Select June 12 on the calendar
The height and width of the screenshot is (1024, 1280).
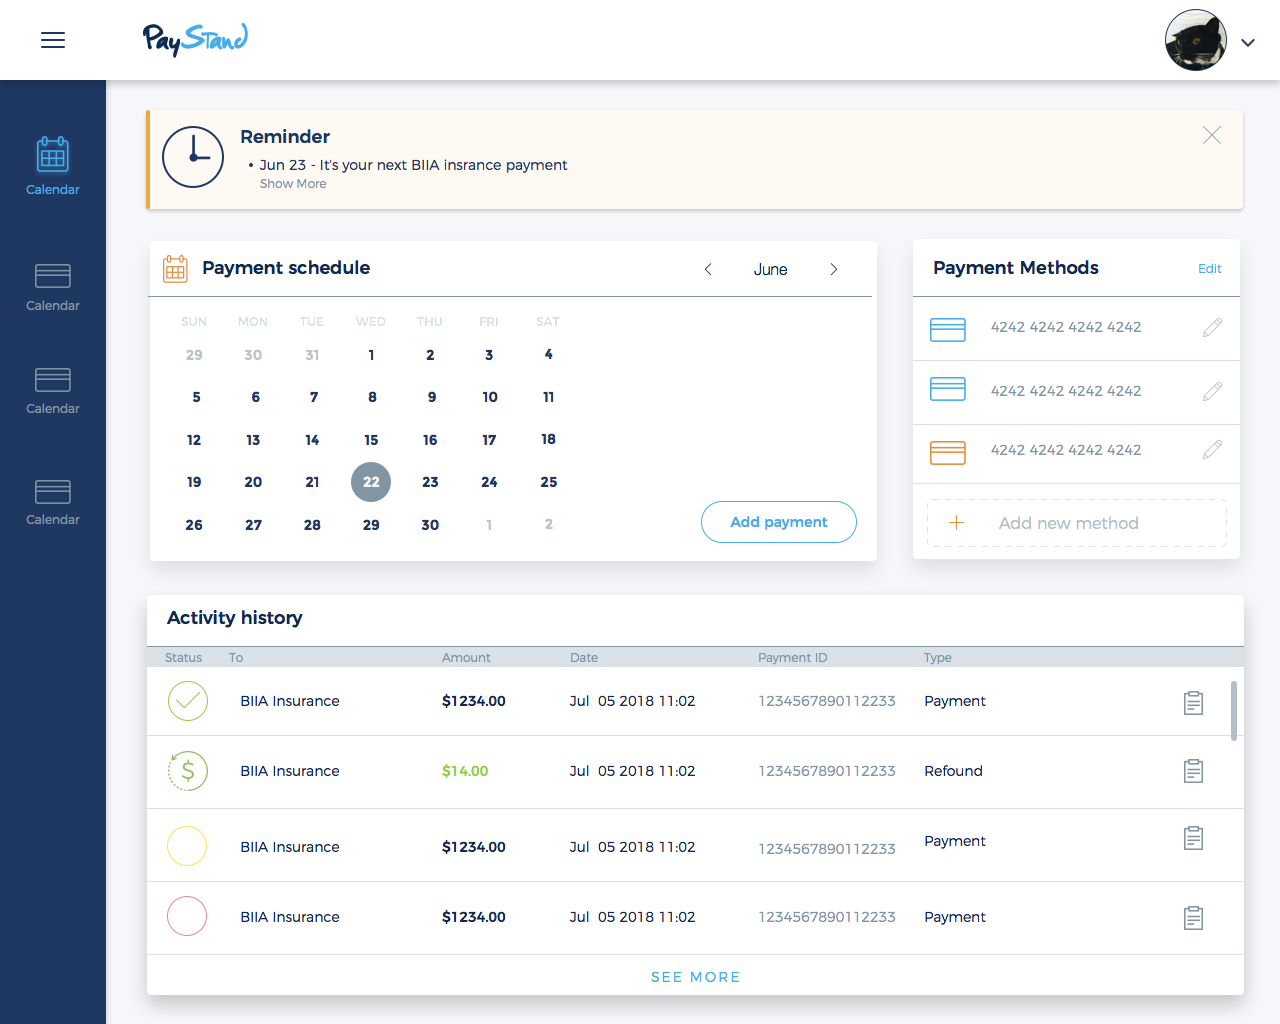[194, 440]
